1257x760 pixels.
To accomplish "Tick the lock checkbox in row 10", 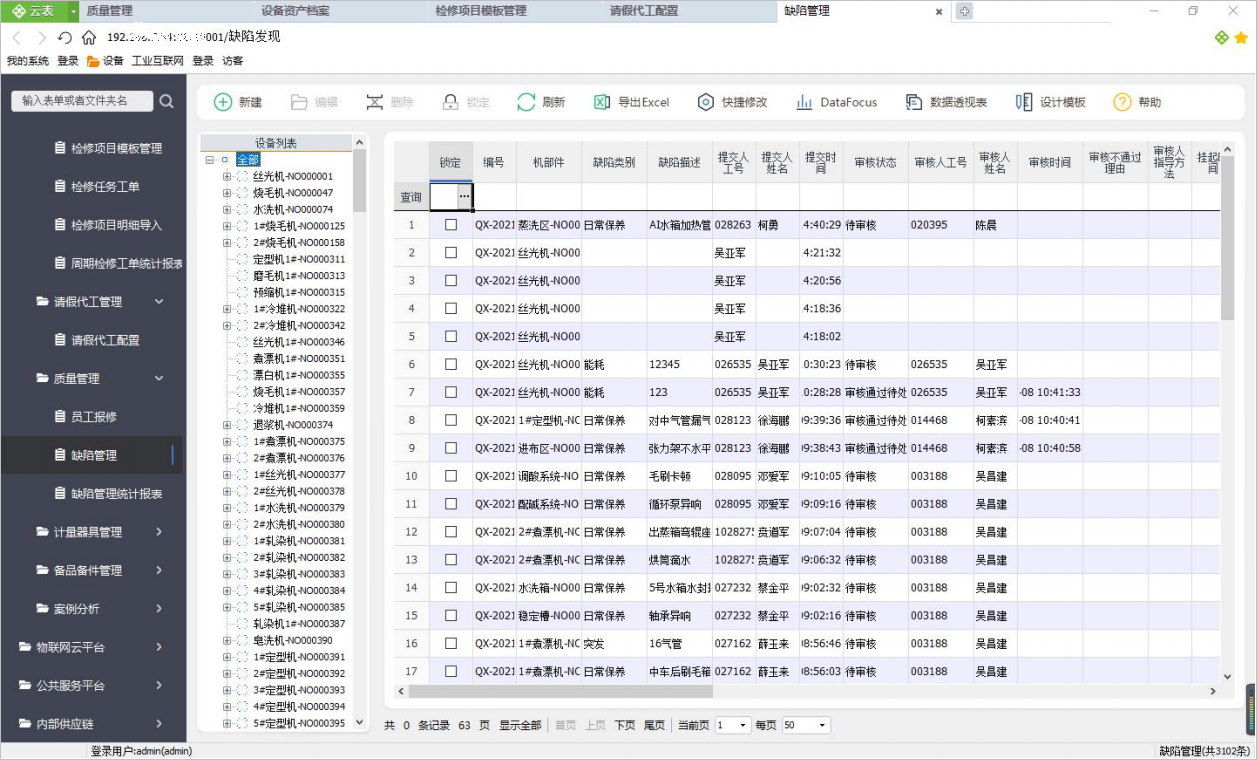I will [x=451, y=476].
